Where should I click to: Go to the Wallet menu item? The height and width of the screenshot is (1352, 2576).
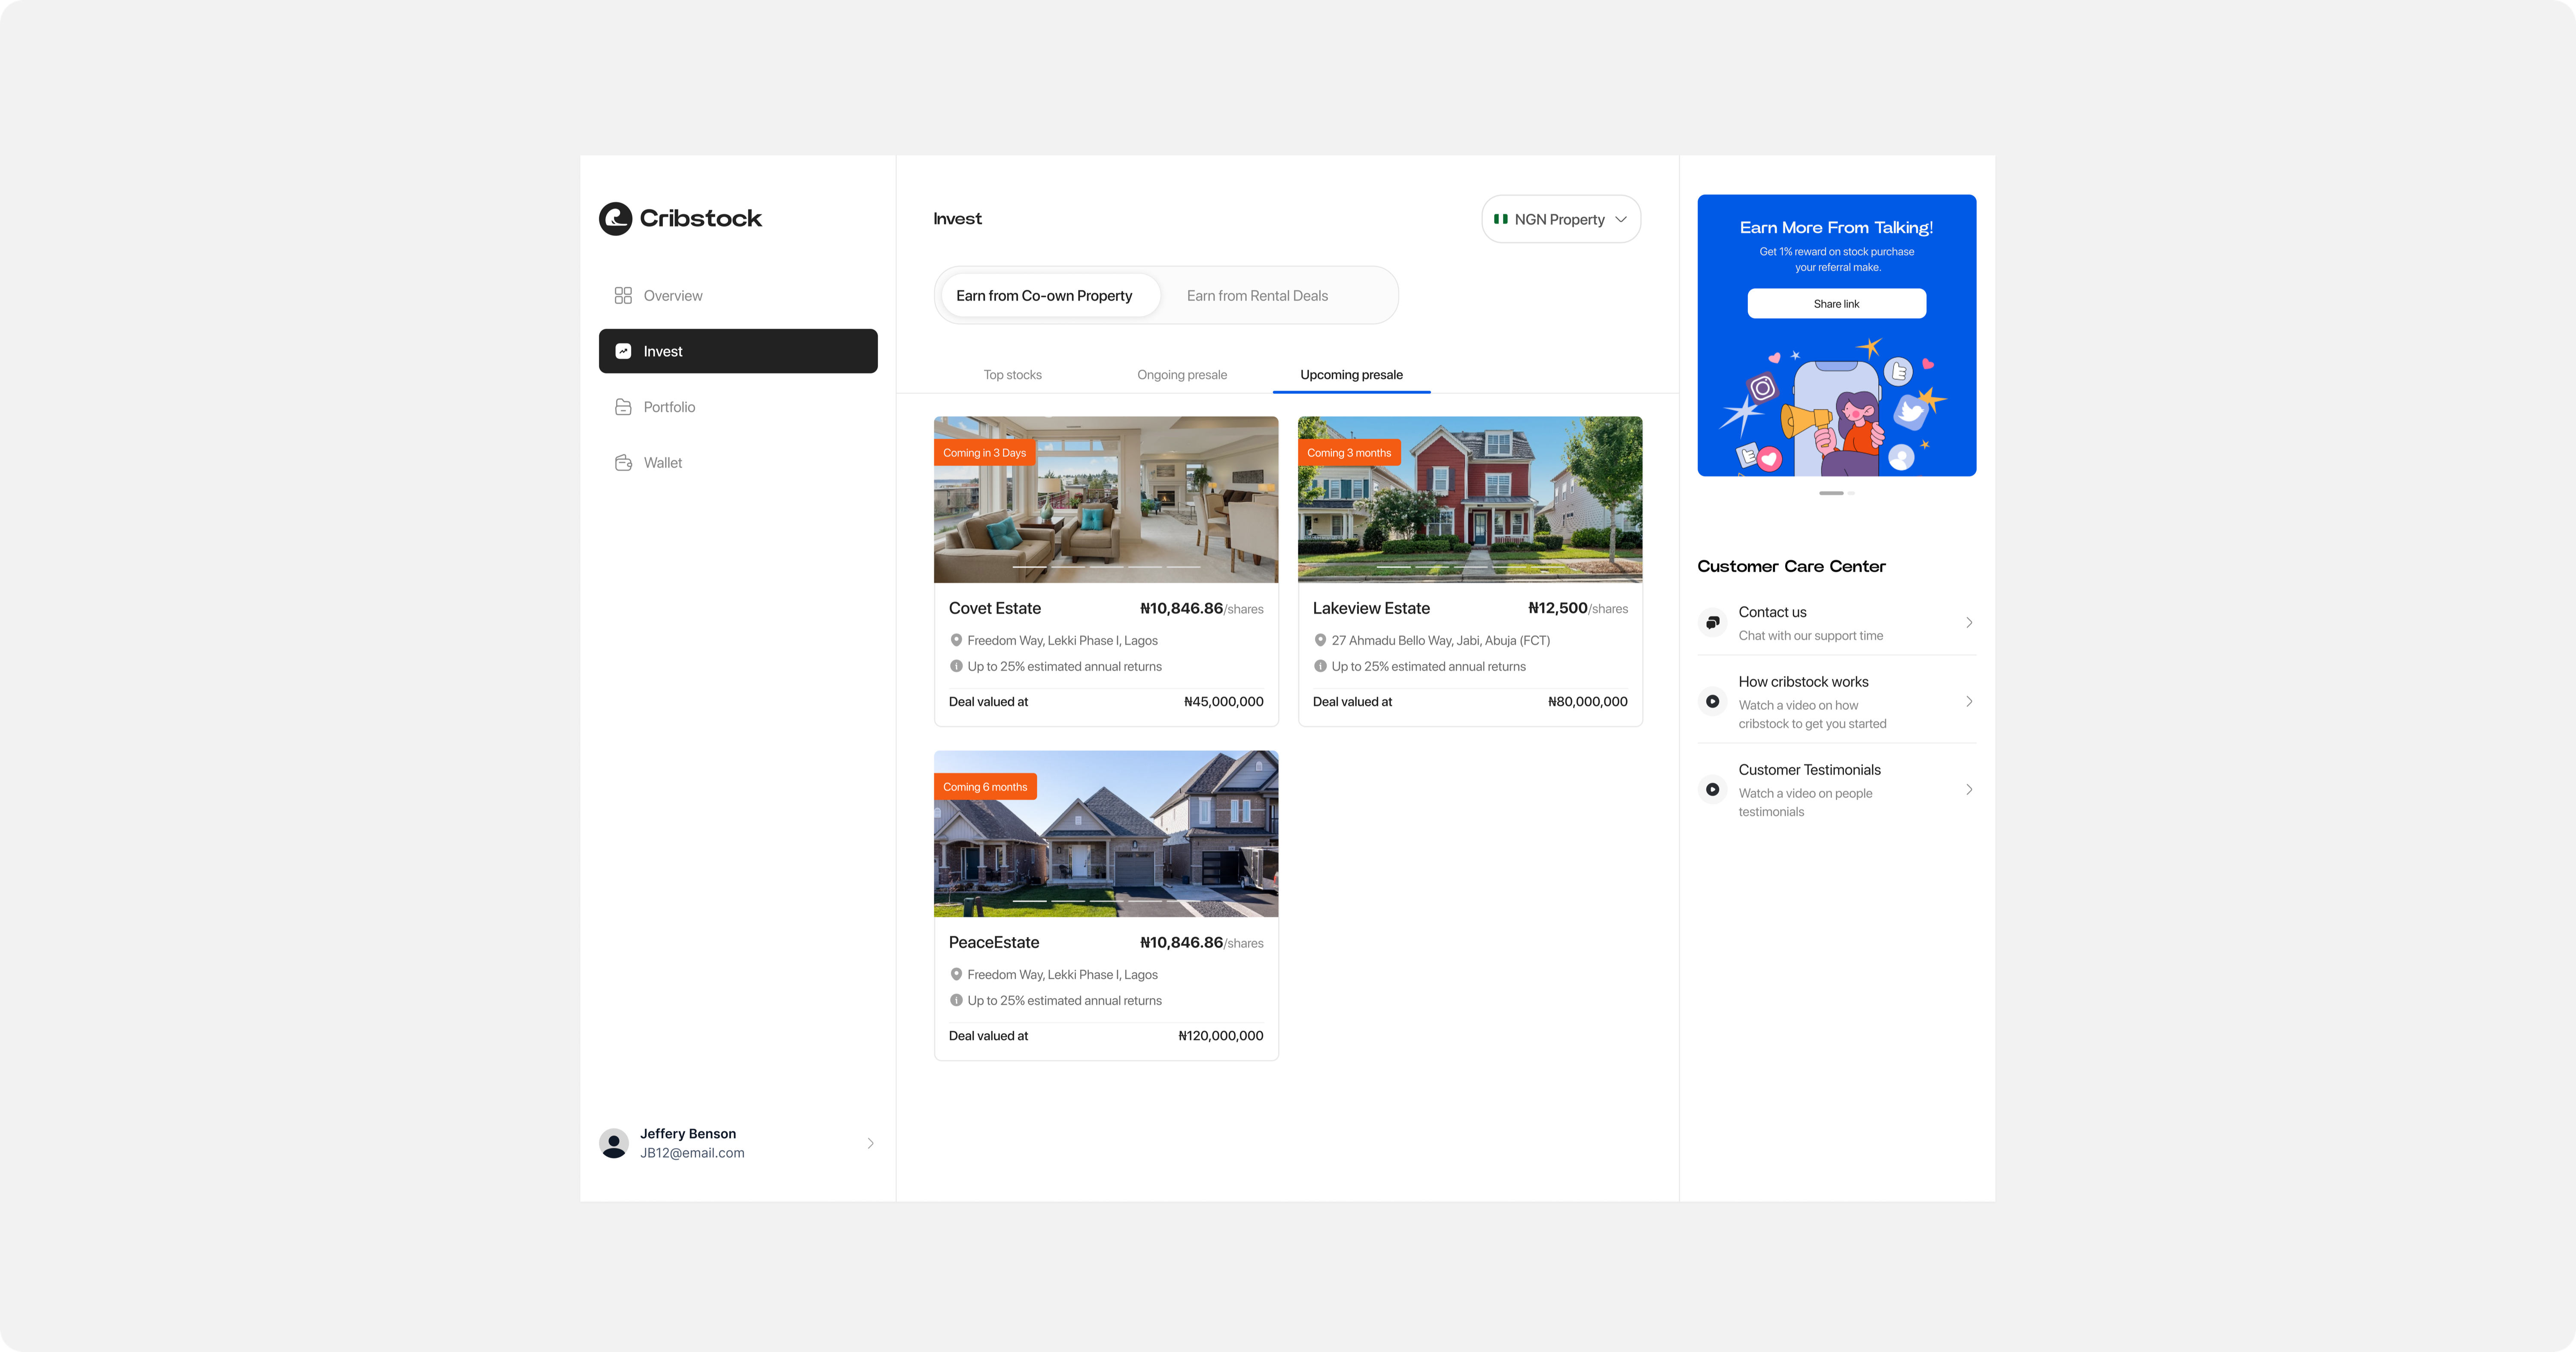[x=738, y=463]
